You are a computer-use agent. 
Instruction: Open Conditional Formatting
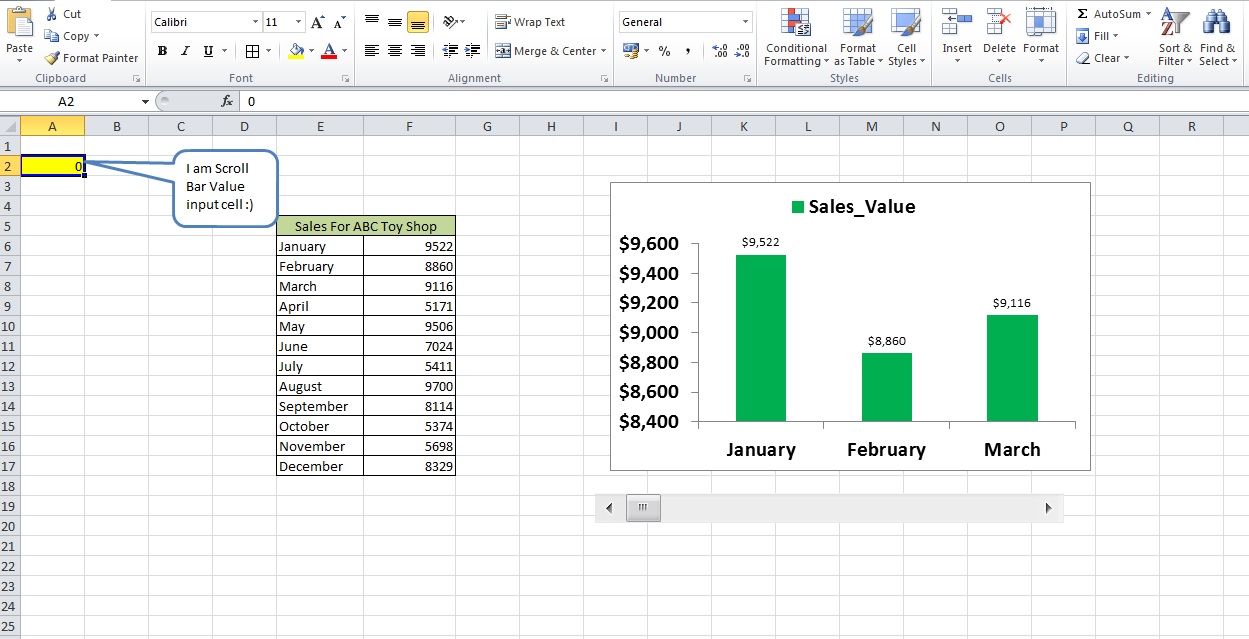click(x=795, y=38)
